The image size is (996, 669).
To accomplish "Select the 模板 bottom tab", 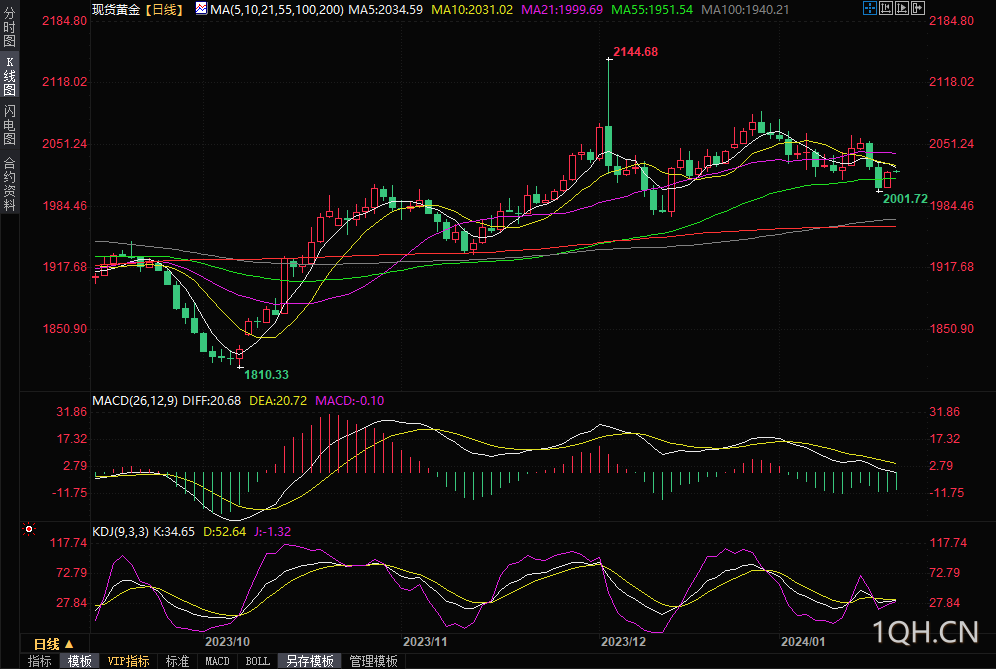I will click(80, 661).
